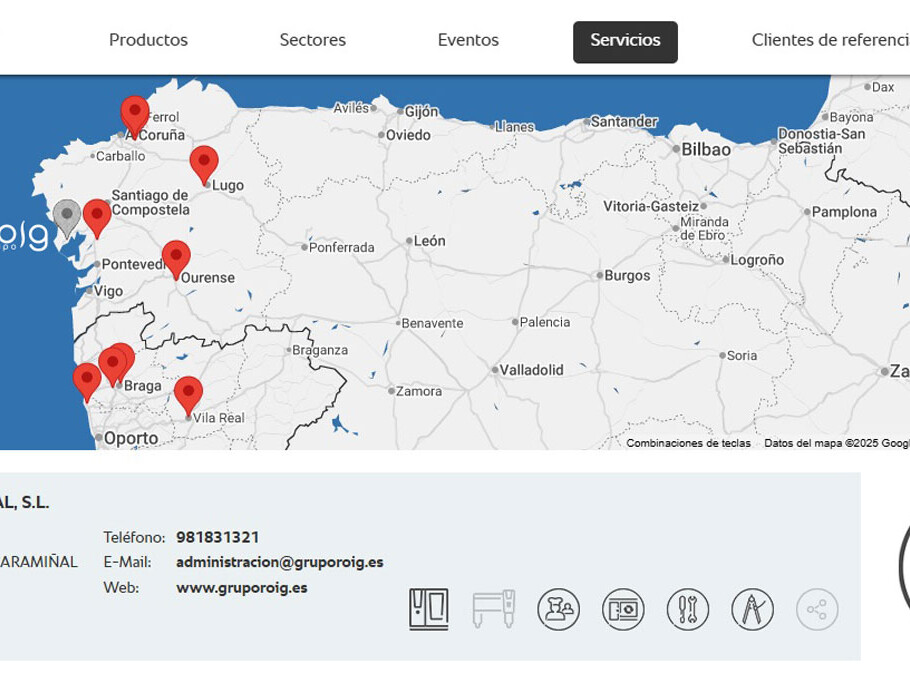Click the drafting compass planning icon
This screenshot has height=683, width=910.
(x=752, y=609)
